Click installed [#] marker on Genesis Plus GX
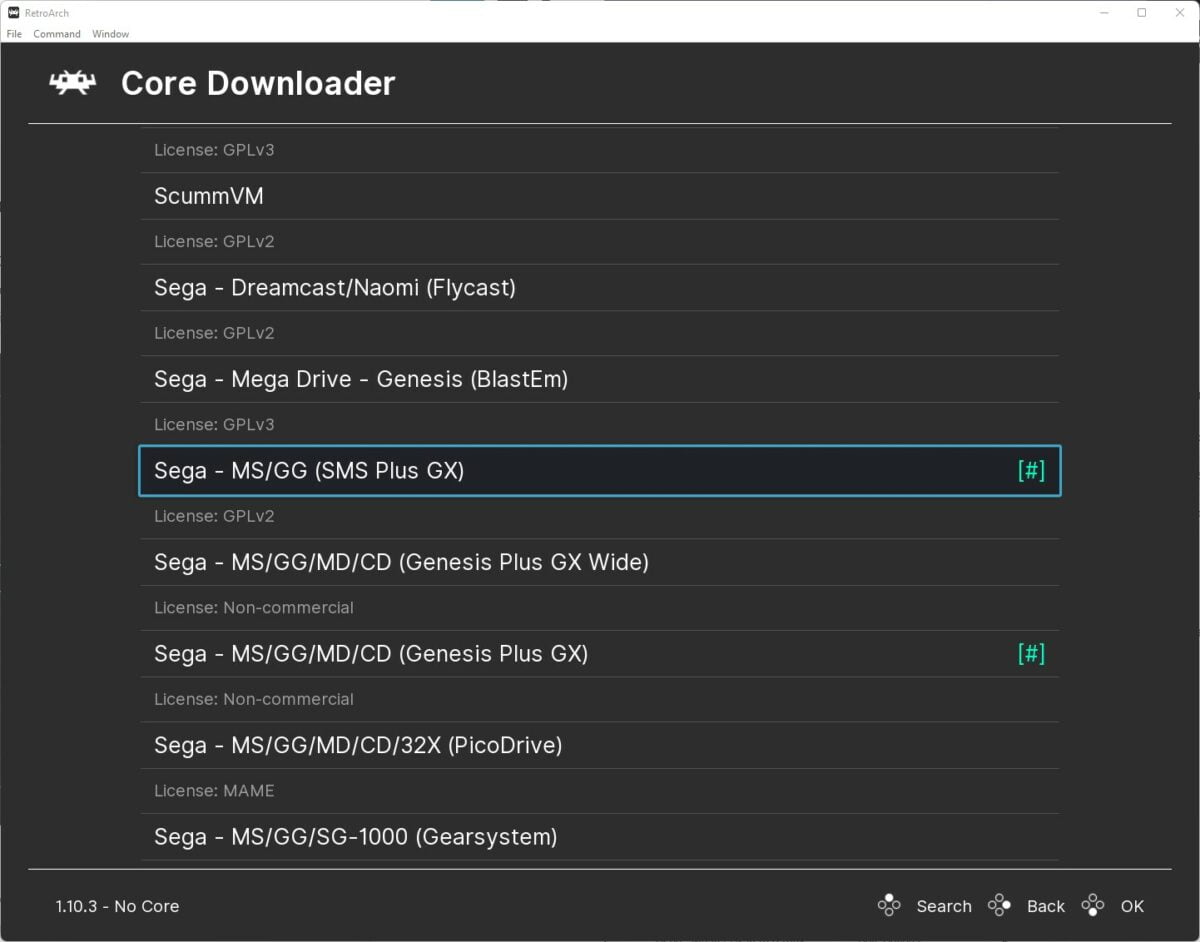 tap(1031, 654)
